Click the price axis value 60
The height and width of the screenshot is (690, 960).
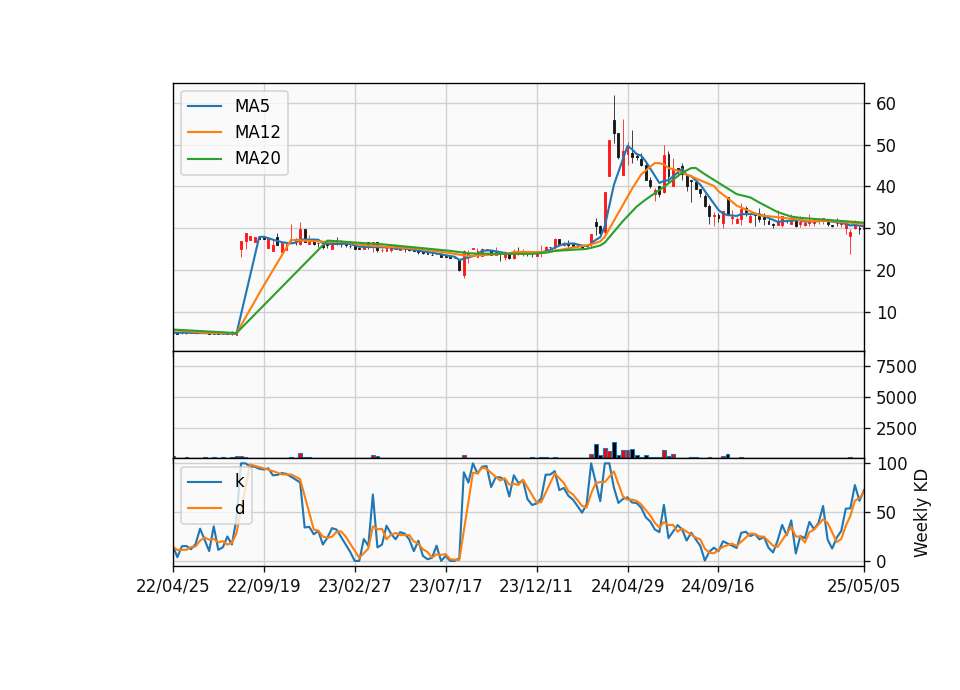[x=886, y=104]
